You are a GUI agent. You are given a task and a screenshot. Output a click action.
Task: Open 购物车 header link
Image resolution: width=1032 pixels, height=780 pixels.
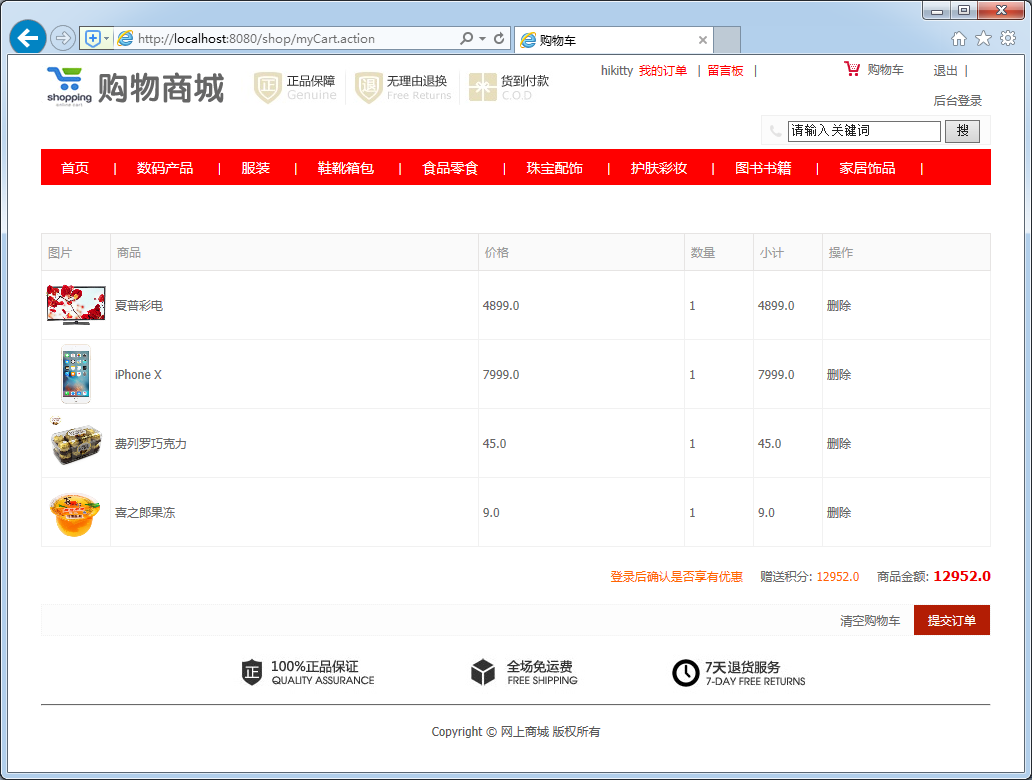885,70
